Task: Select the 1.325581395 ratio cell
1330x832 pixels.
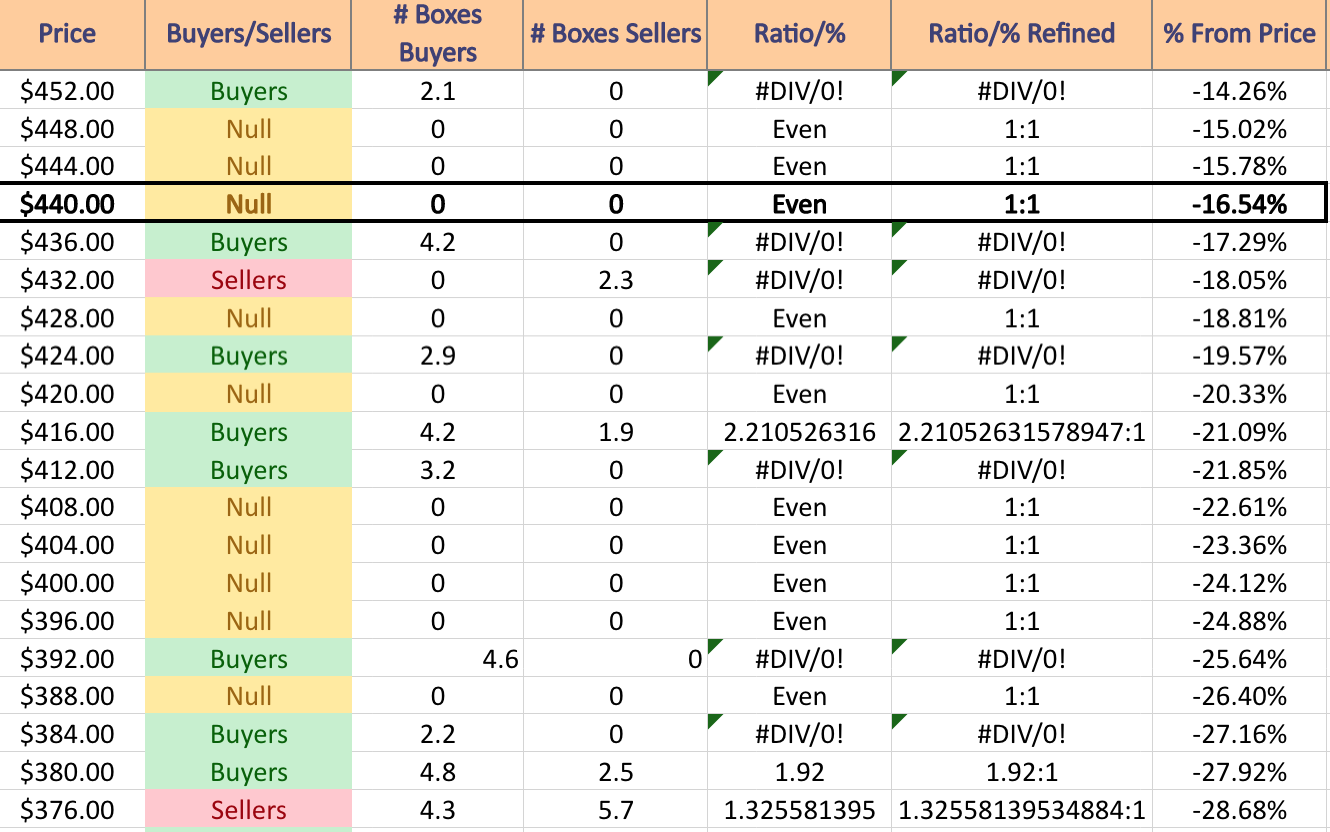Action: pos(799,810)
